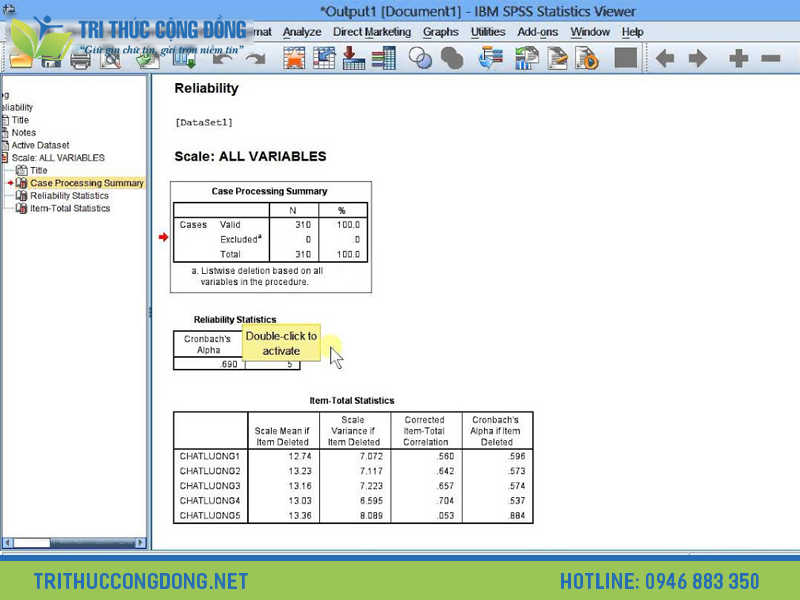Click the Undo arrow toolbar icon
Image resolution: width=800 pixels, height=600 pixels.
click(x=222, y=59)
